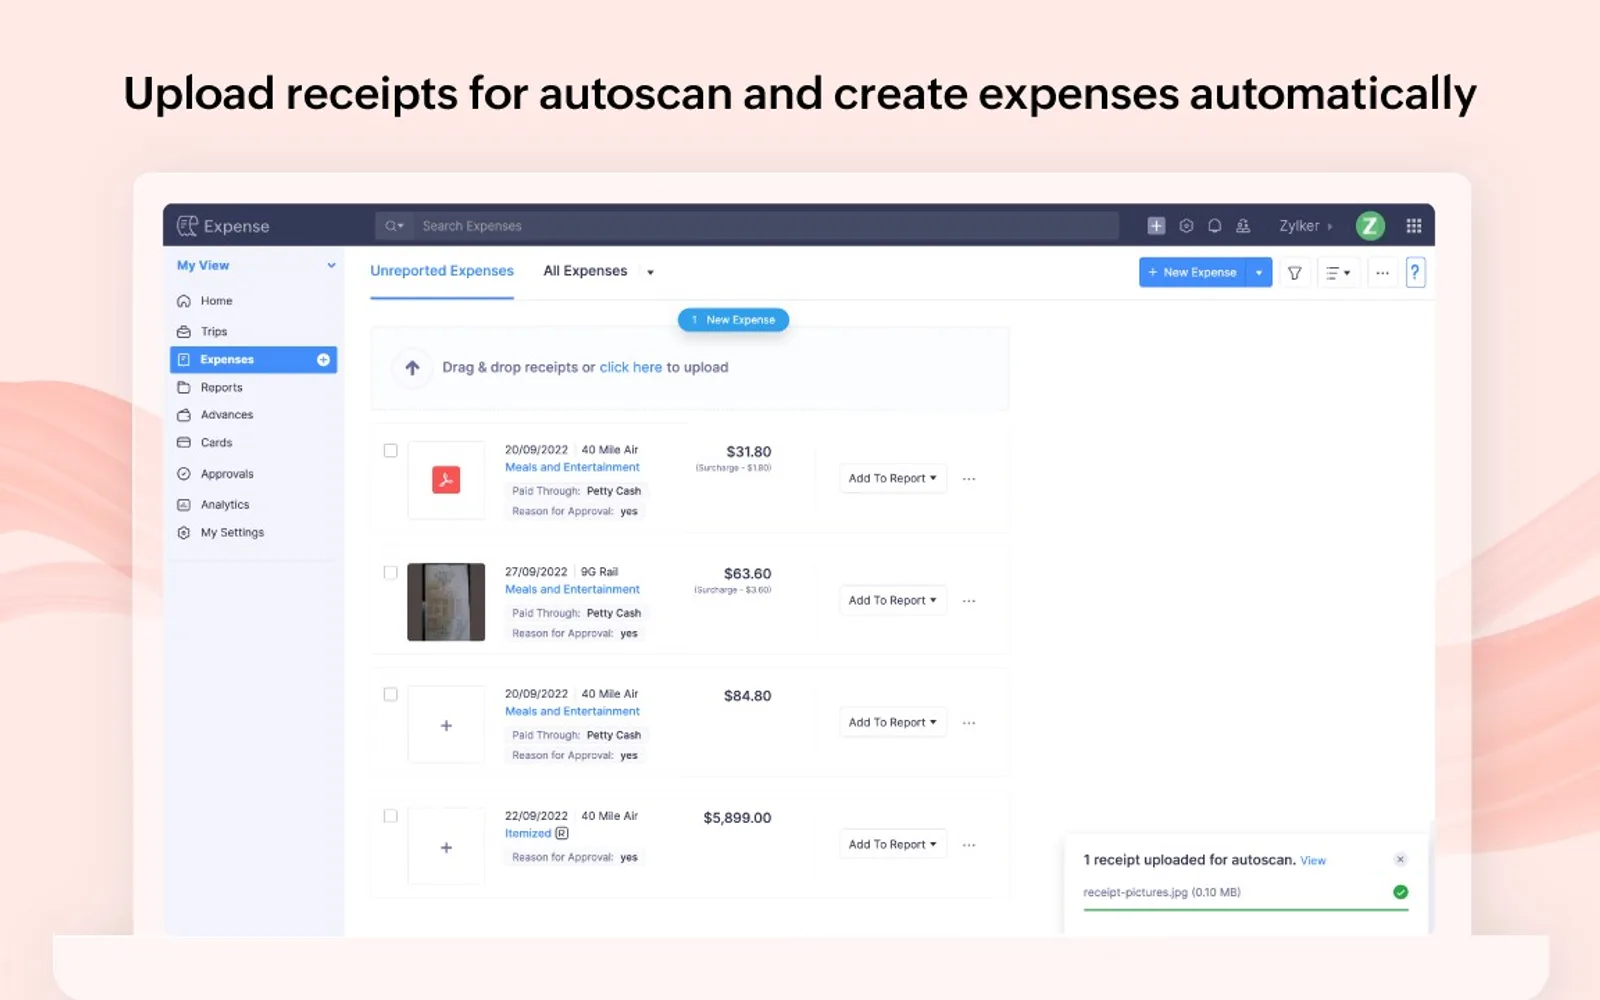The width and height of the screenshot is (1600, 1000).
Task: Open the green Z profile avatar
Action: click(x=1370, y=226)
